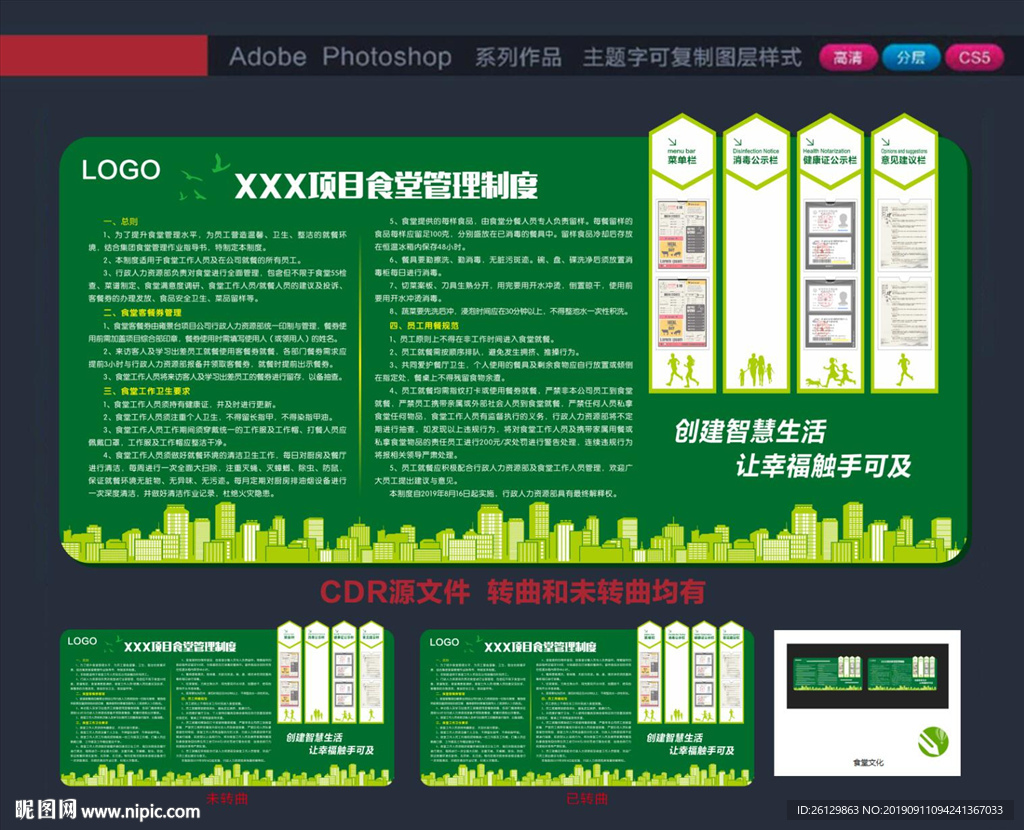Click the LOGO placeholder on the green board
The width and height of the screenshot is (1024, 830).
122,170
